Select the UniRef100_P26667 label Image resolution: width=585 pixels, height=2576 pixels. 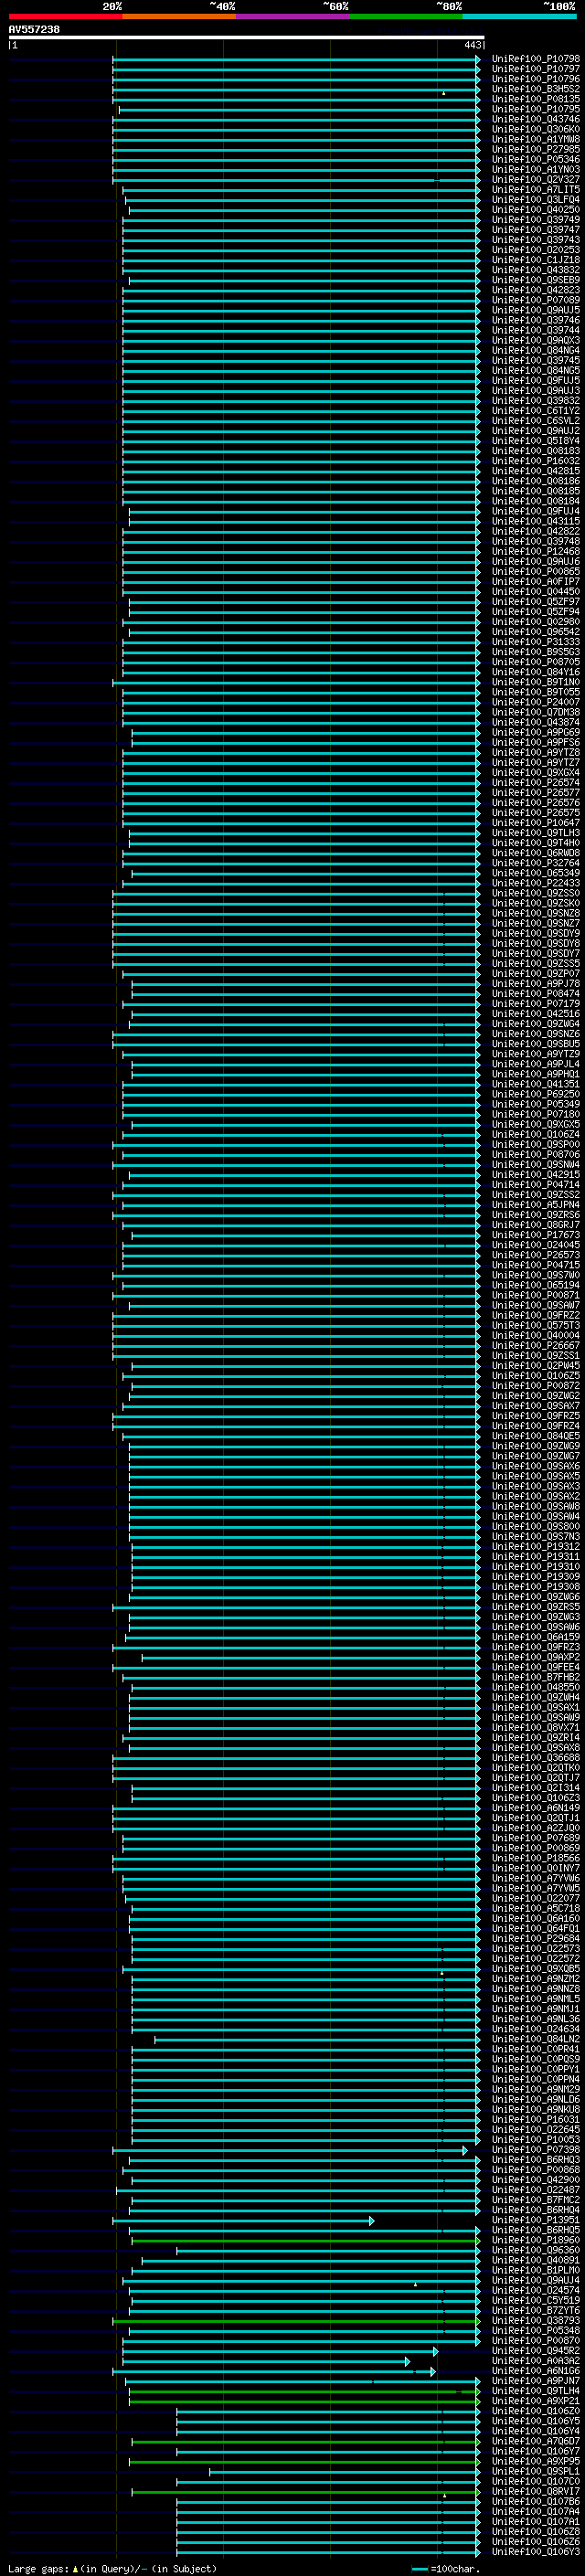(536, 1345)
